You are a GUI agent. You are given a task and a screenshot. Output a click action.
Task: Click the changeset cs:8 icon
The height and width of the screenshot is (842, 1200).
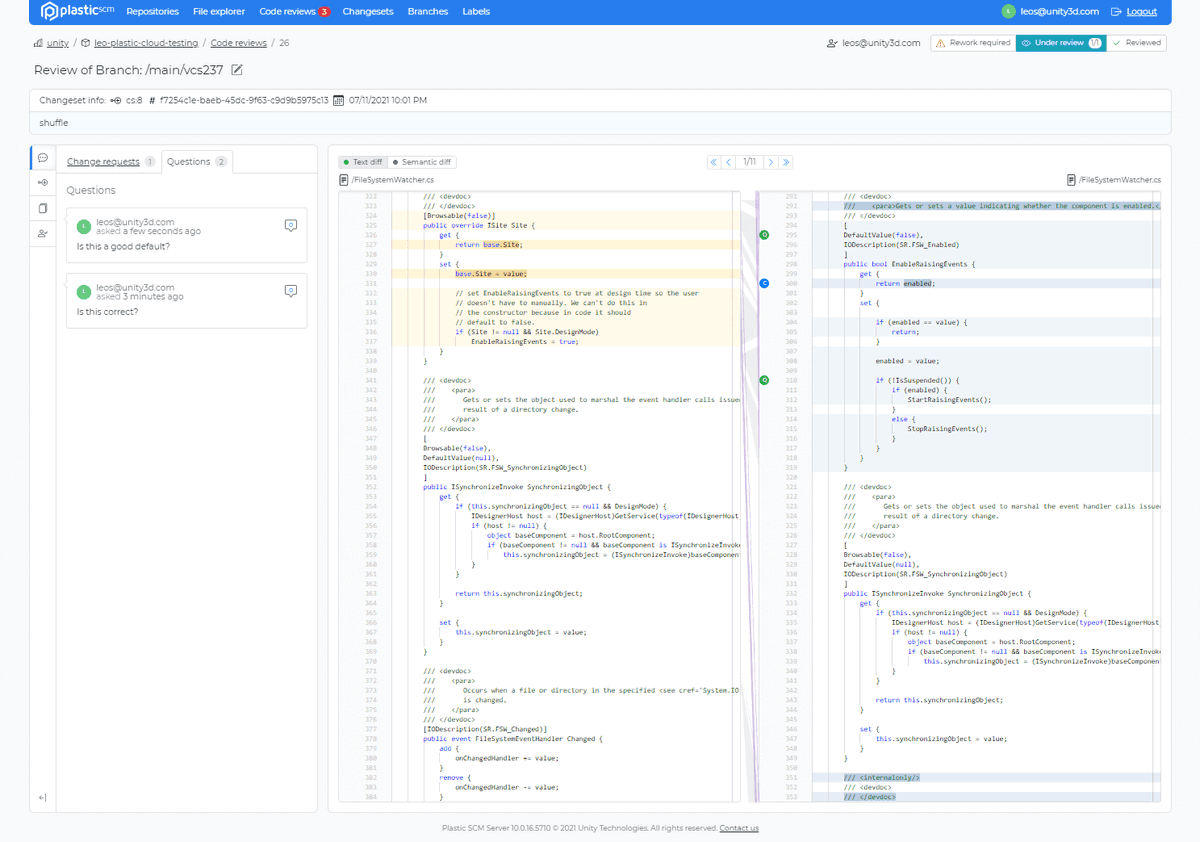click(x=116, y=100)
